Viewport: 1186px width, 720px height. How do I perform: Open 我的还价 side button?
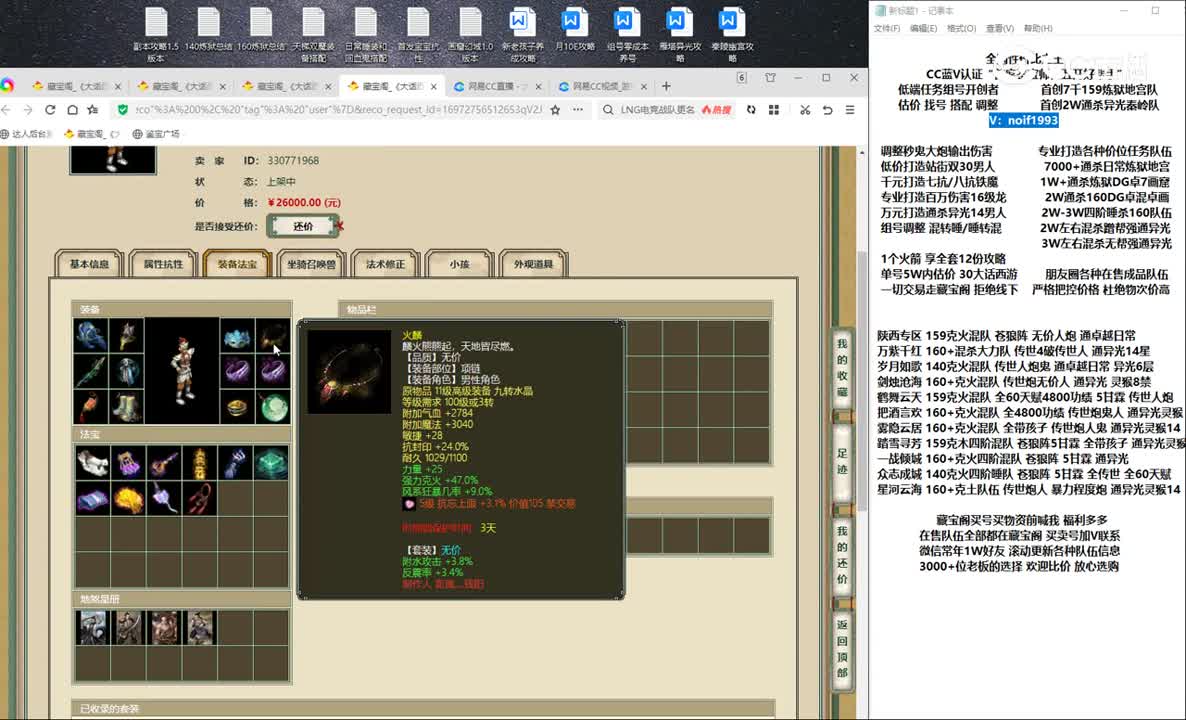(842, 555)
